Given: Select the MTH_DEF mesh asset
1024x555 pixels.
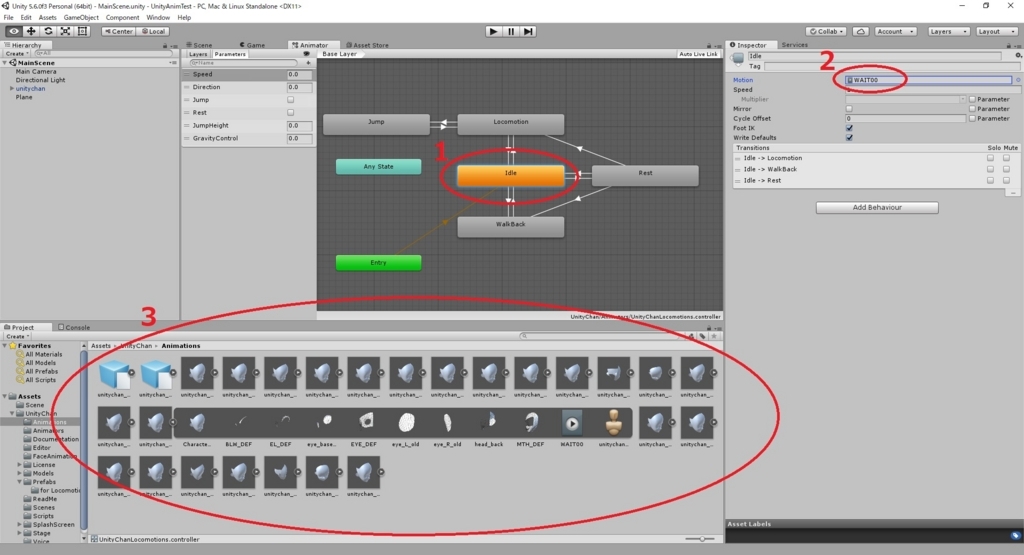Looking at the screenshot, I should click(x=531, y=423).
